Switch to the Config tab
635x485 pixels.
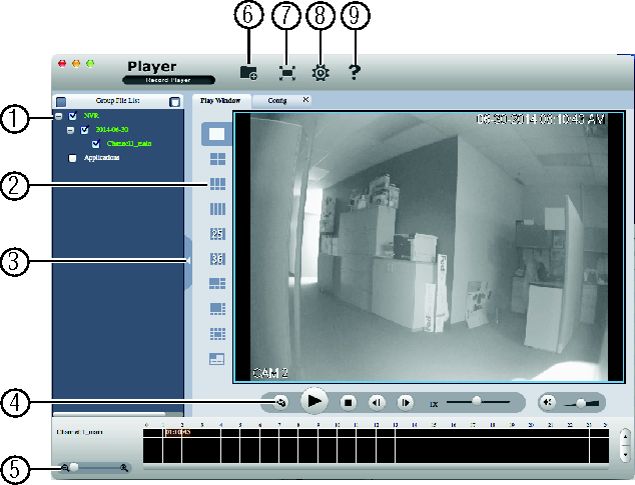coord(277,100)
